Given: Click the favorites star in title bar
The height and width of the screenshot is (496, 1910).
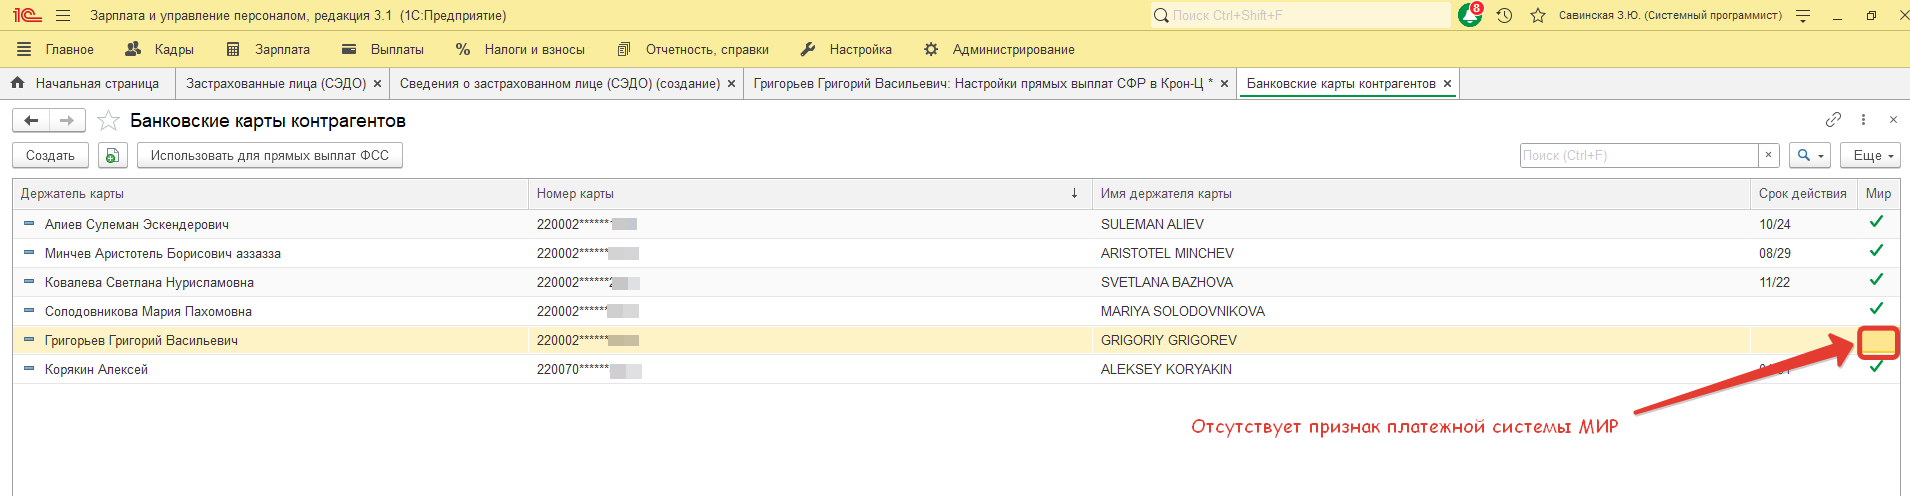Looking at the screenshot, I should [x=1538, y=15].
